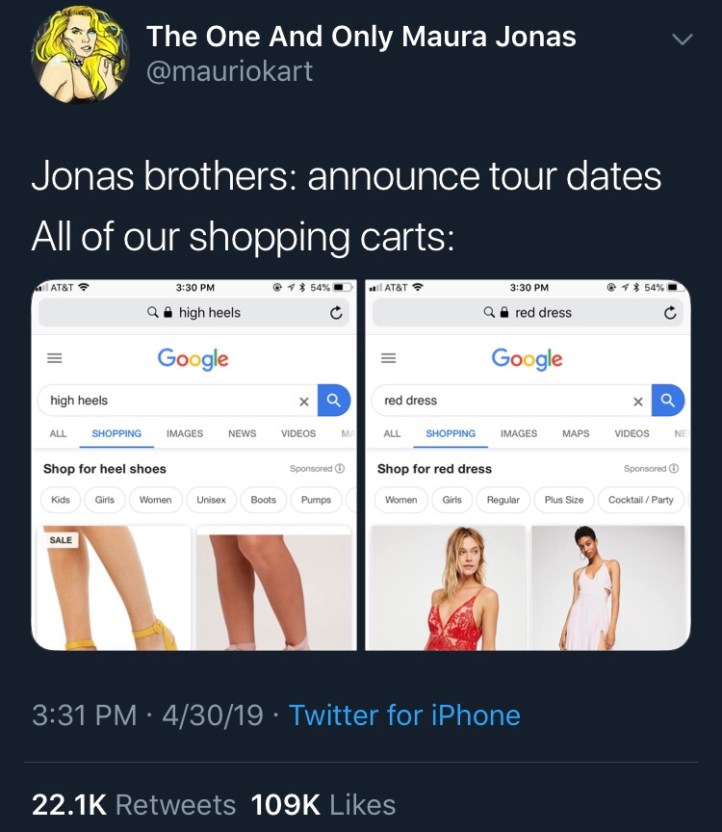Reload the red dress search page
The width and height of the screenshot is (722, 832).
point(671,313)
